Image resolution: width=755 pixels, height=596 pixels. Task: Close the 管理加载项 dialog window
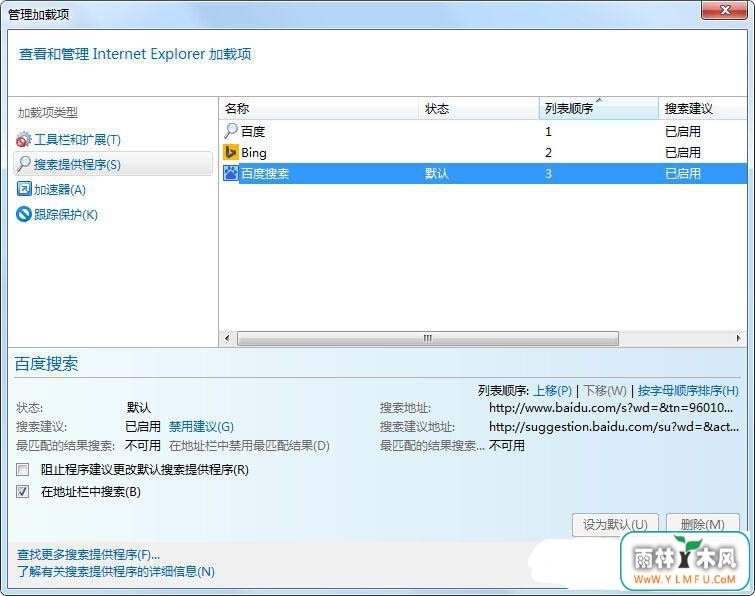pyautogui.click(x=724, y=10)
